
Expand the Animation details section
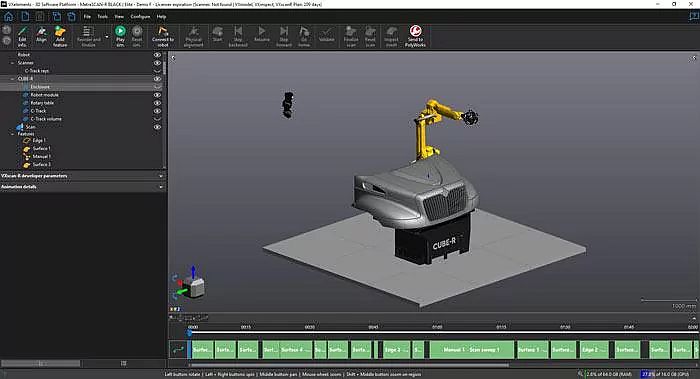83,187
